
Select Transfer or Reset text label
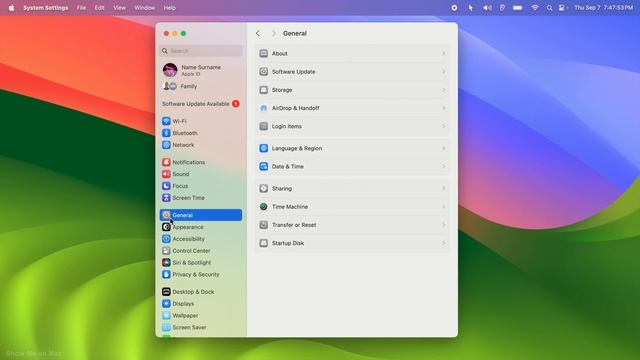tap(294, 225)
